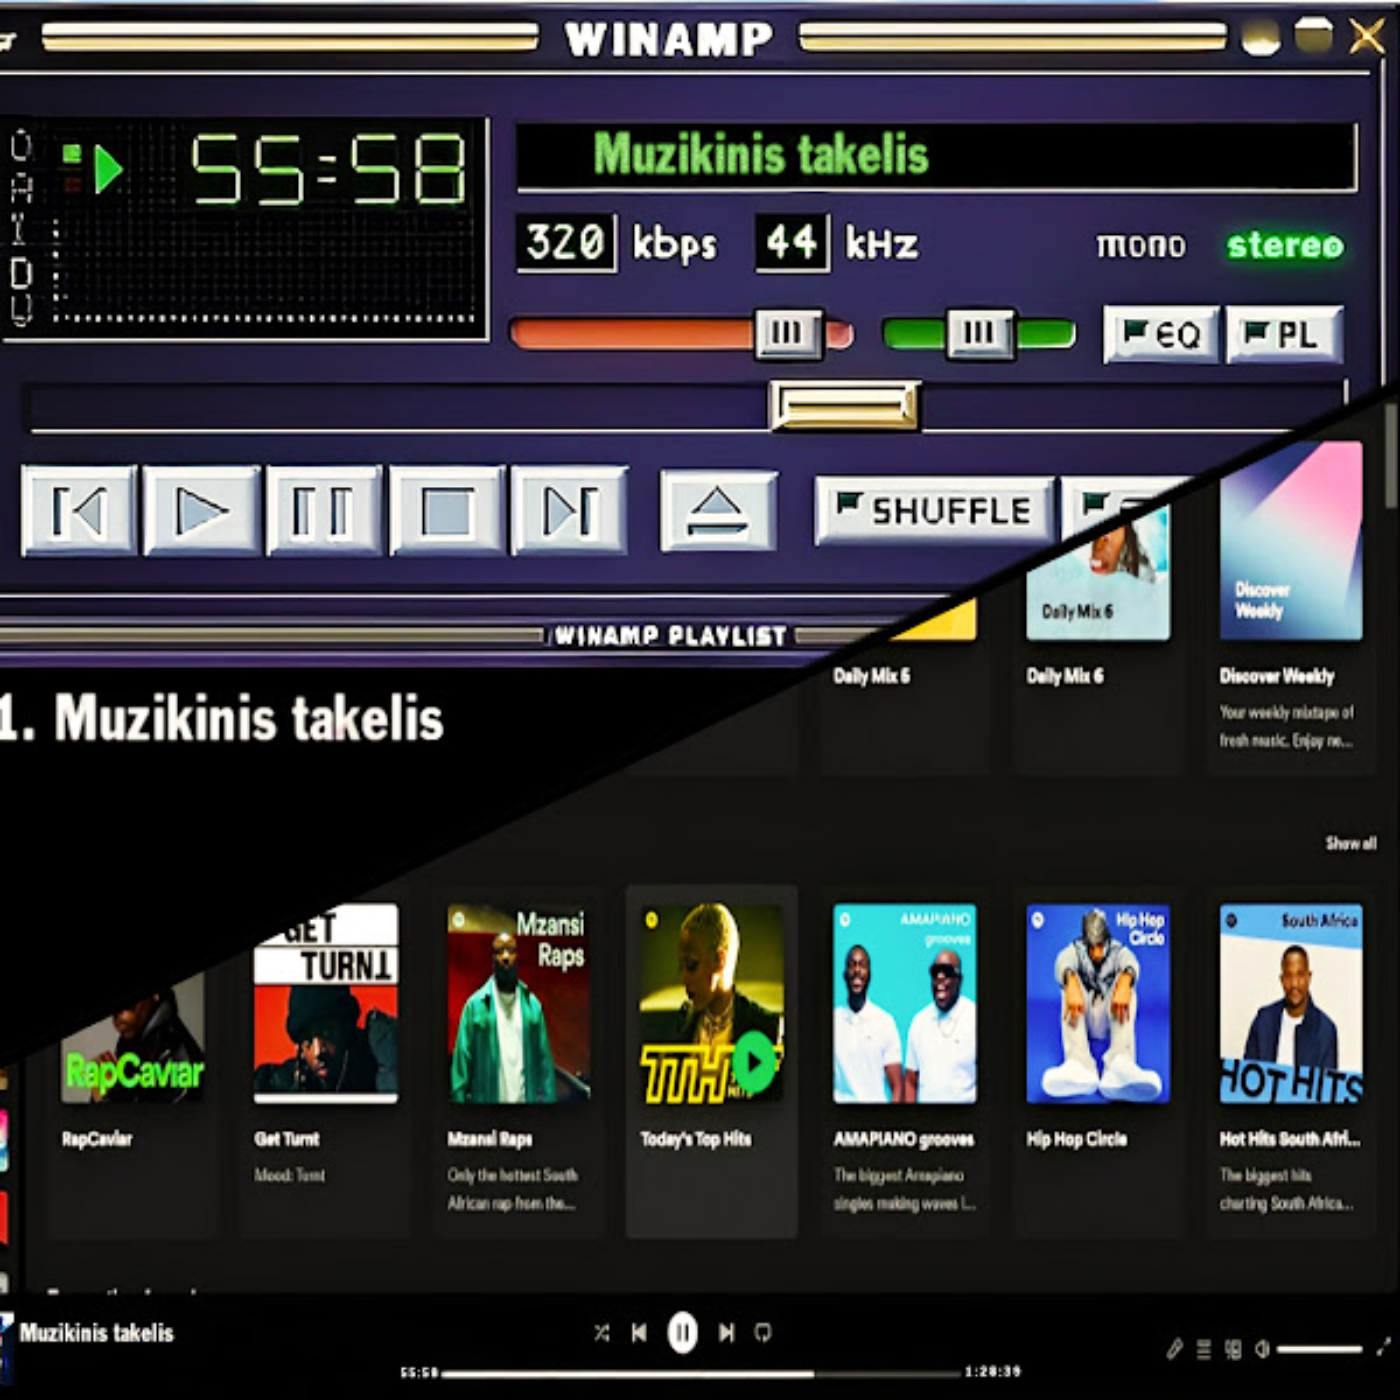Pause playback in Spotify player bar
The width and height of the screenshot is (1400, 1400).
(683, 1333)
